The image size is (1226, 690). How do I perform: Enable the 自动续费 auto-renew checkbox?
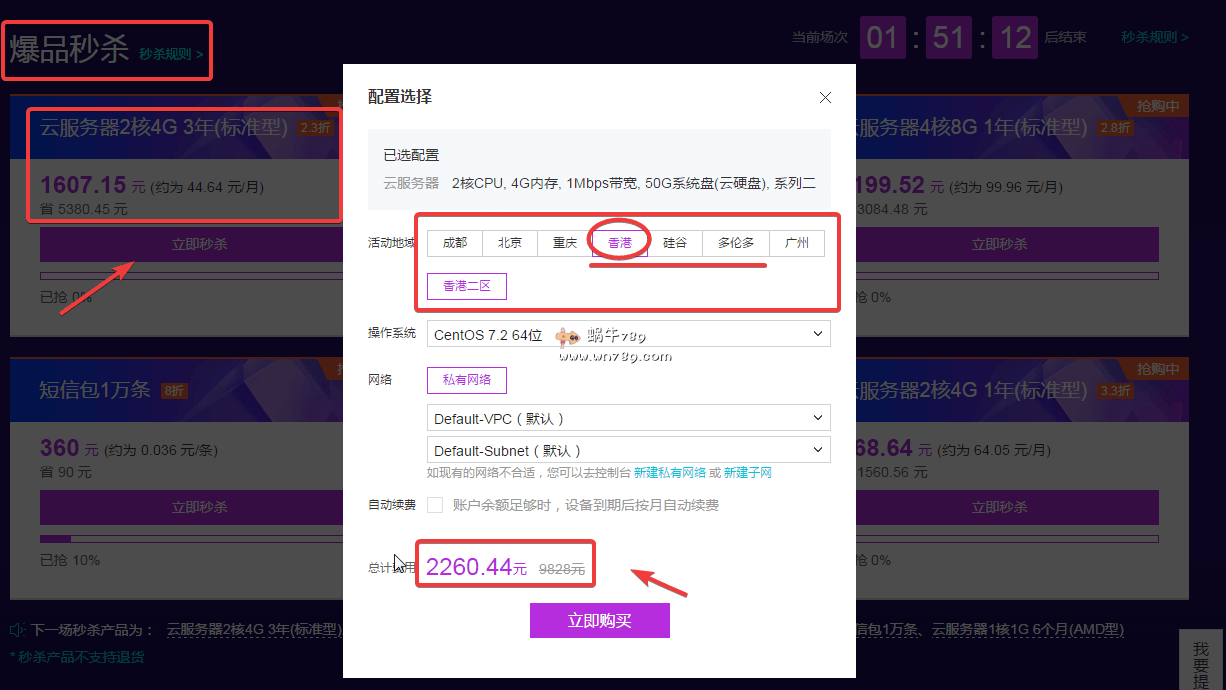pyautogui.click(x=435, y=505)
